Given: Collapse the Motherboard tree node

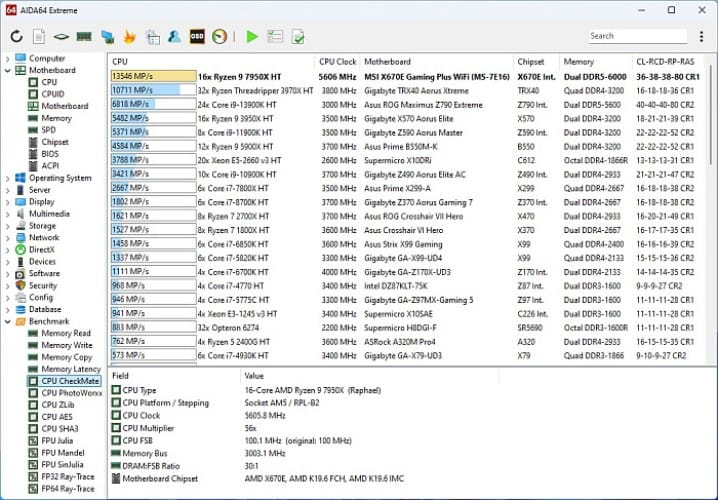Looking at the screenshot, I should (x=8, y=71).
